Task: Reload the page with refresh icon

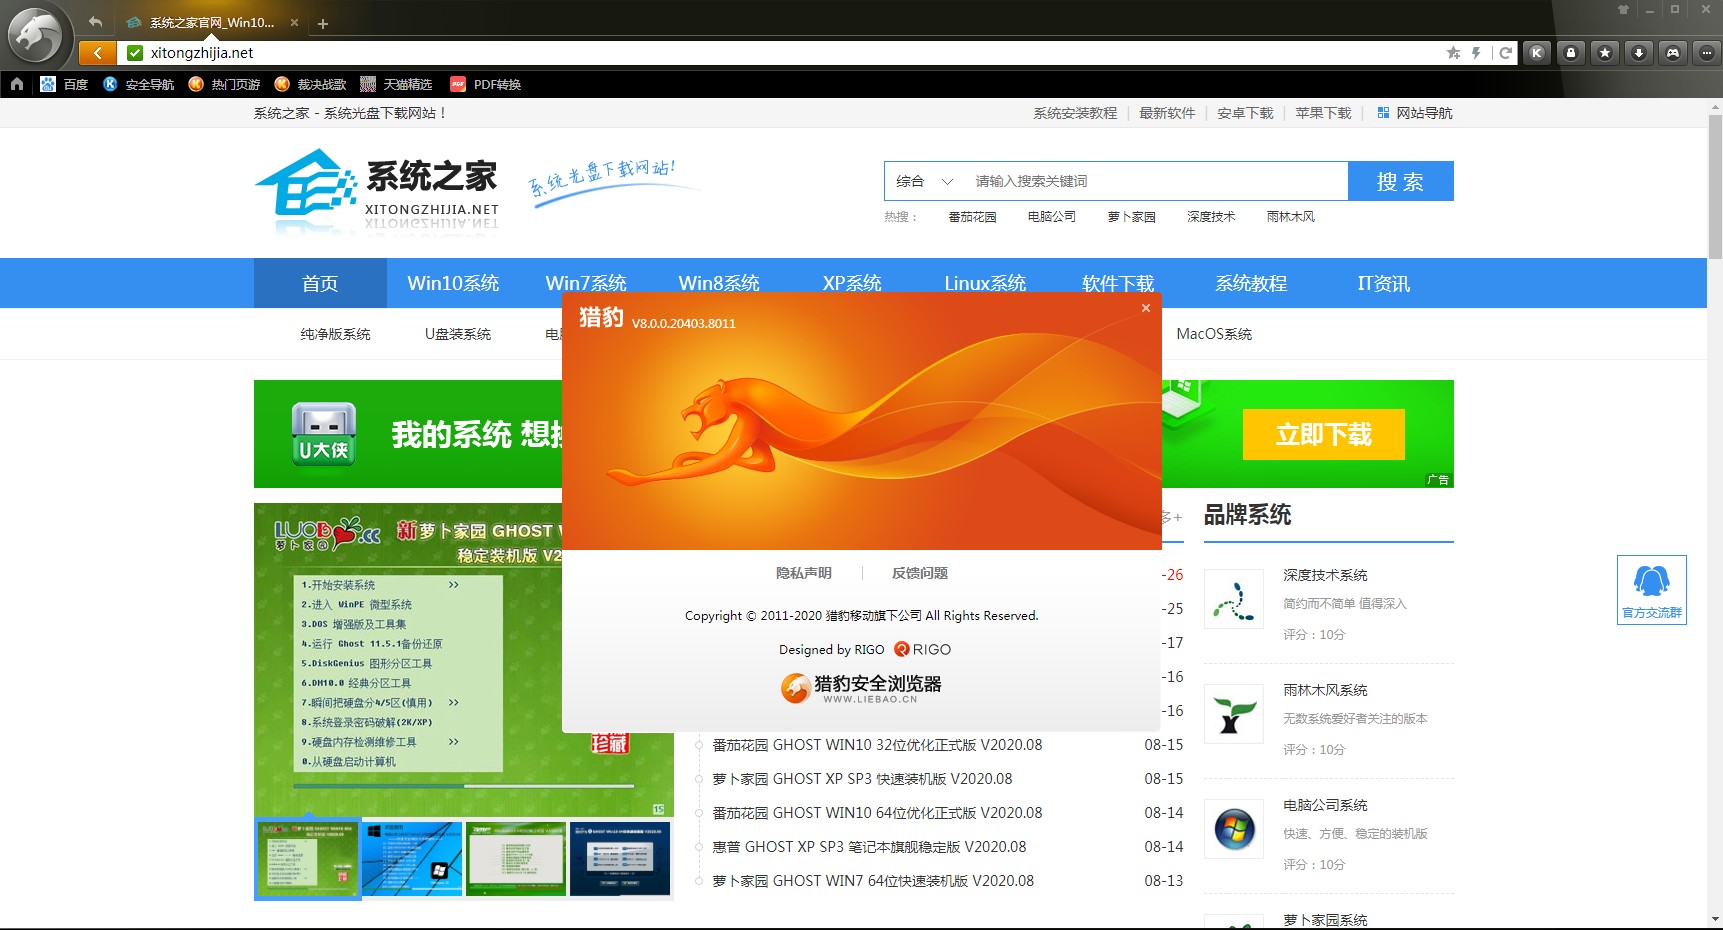Action: pyautogui.click(x=1505, y=53)
